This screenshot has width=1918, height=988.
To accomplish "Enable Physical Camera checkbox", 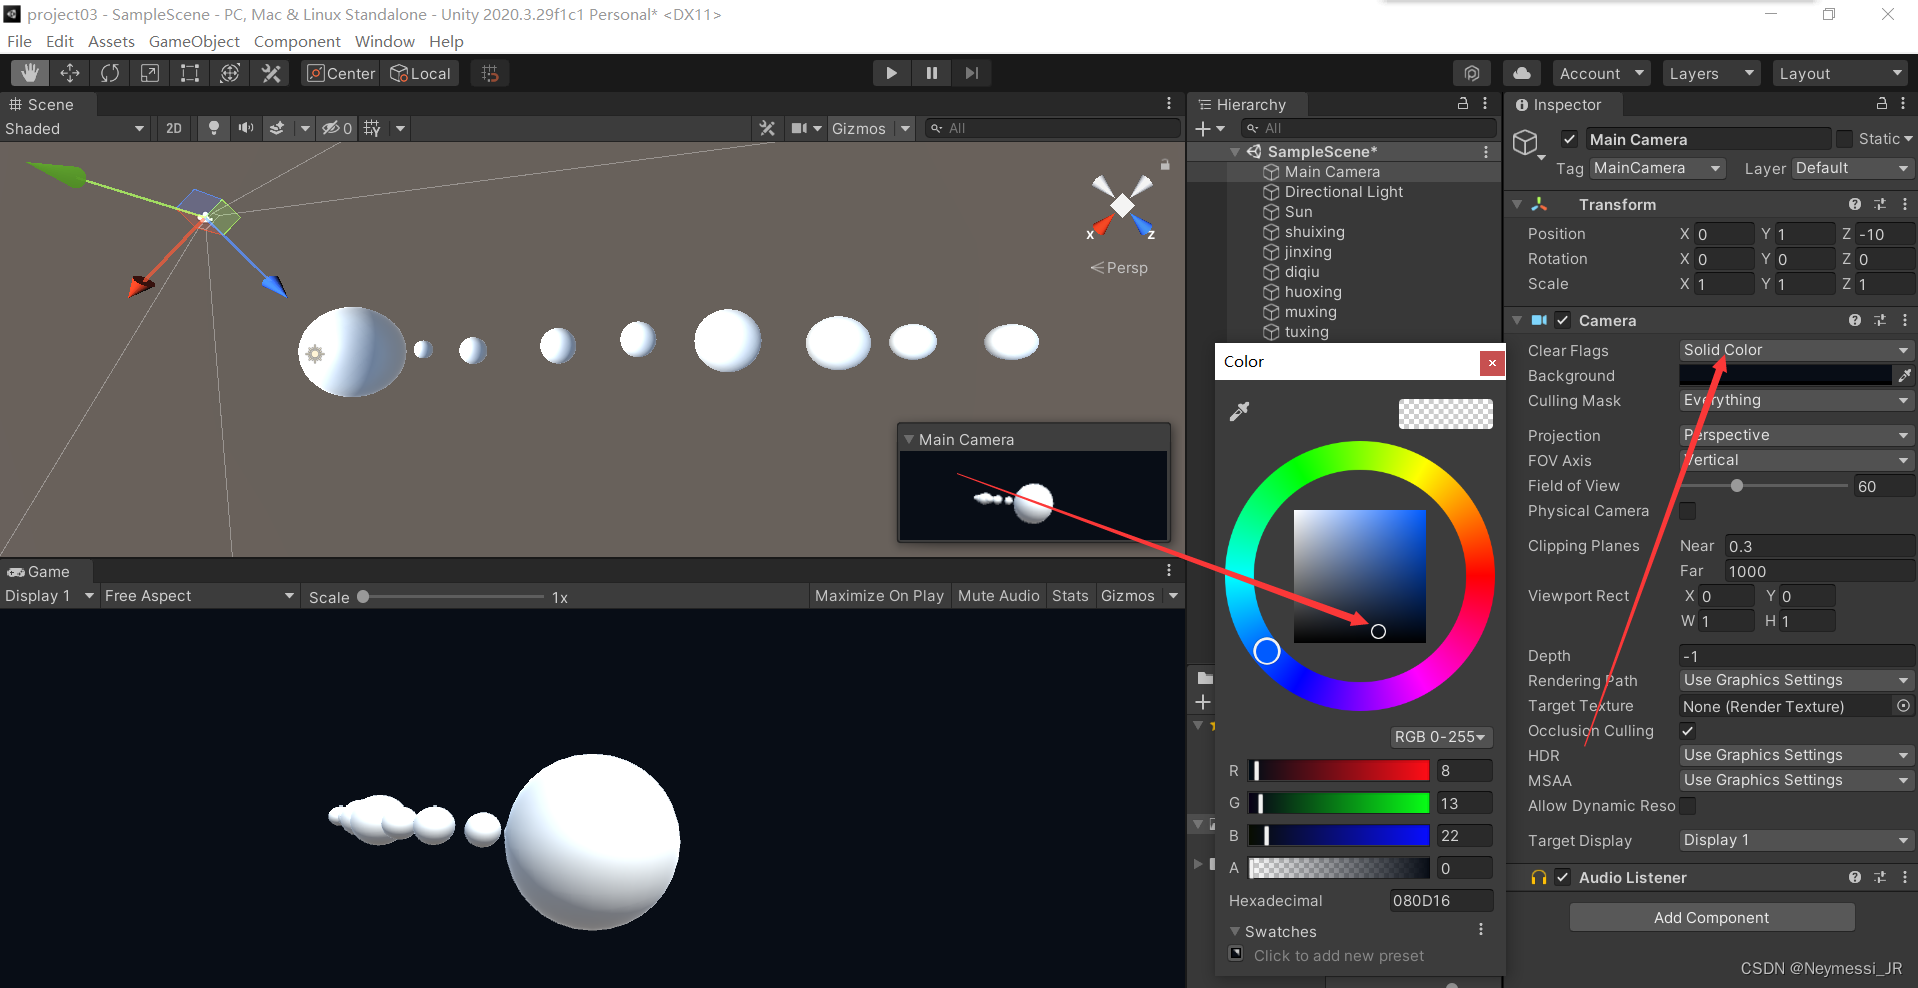I will tap(1688, 511).
